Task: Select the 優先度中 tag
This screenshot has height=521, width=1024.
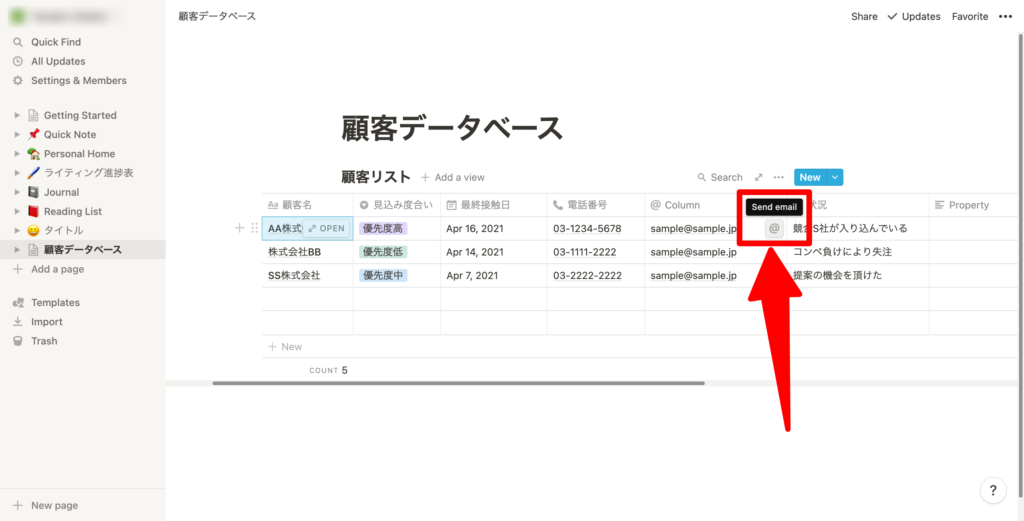Action: [x=383, y=276]
